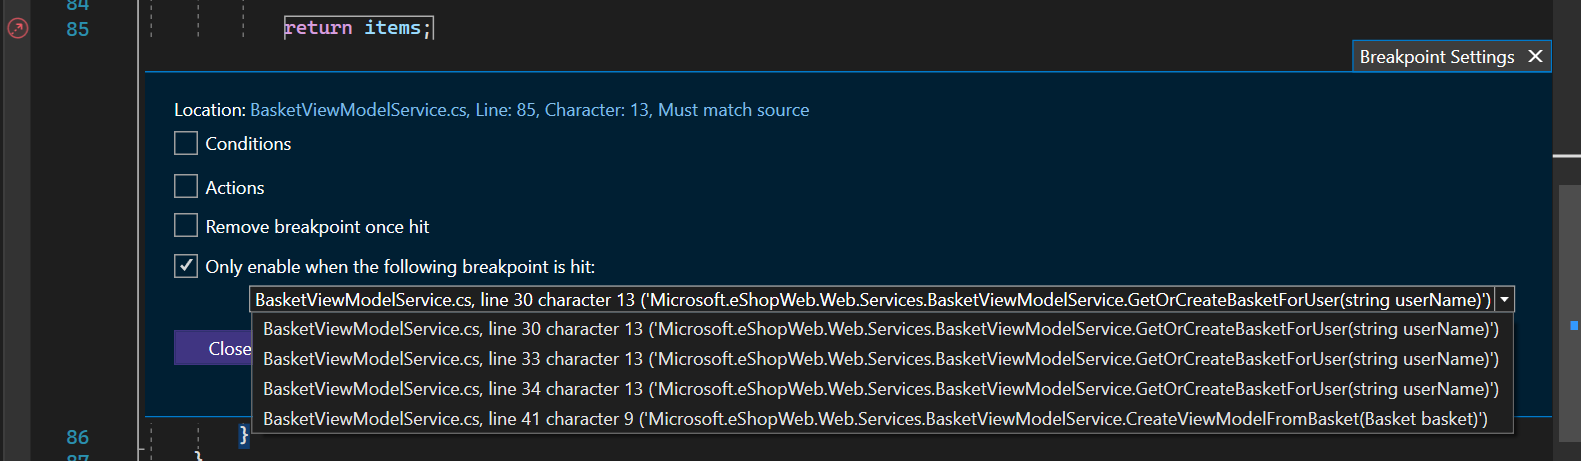Enable the Conditions checkbox
Image resolution: width=1581 pixels, height=461 pixels.
pos(186,144)
